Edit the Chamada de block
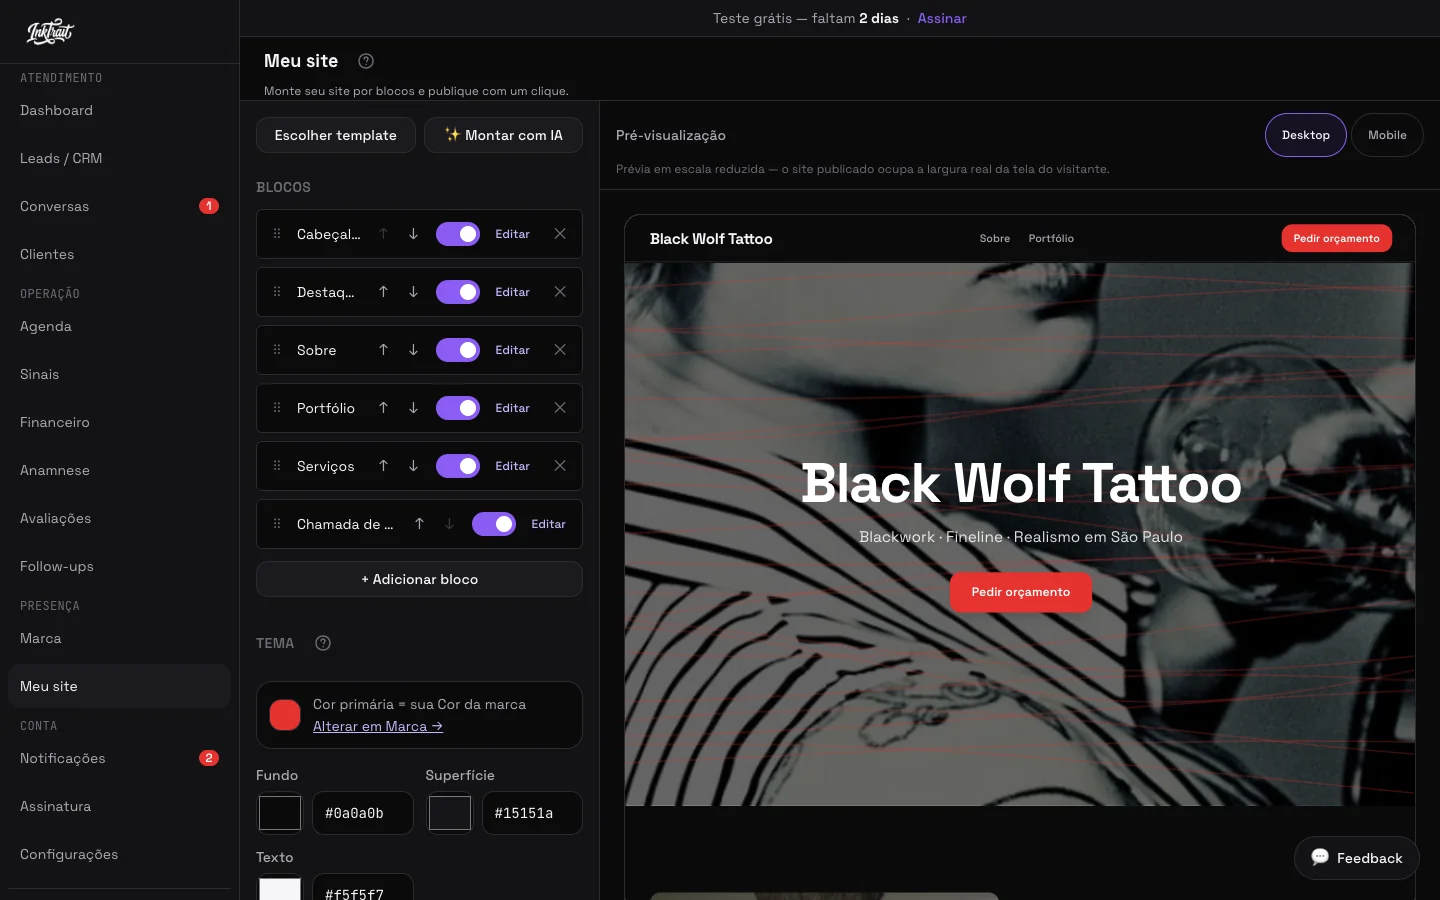Screen dimensions: 1440x900 pyautogui.click(x=548, y=524)
